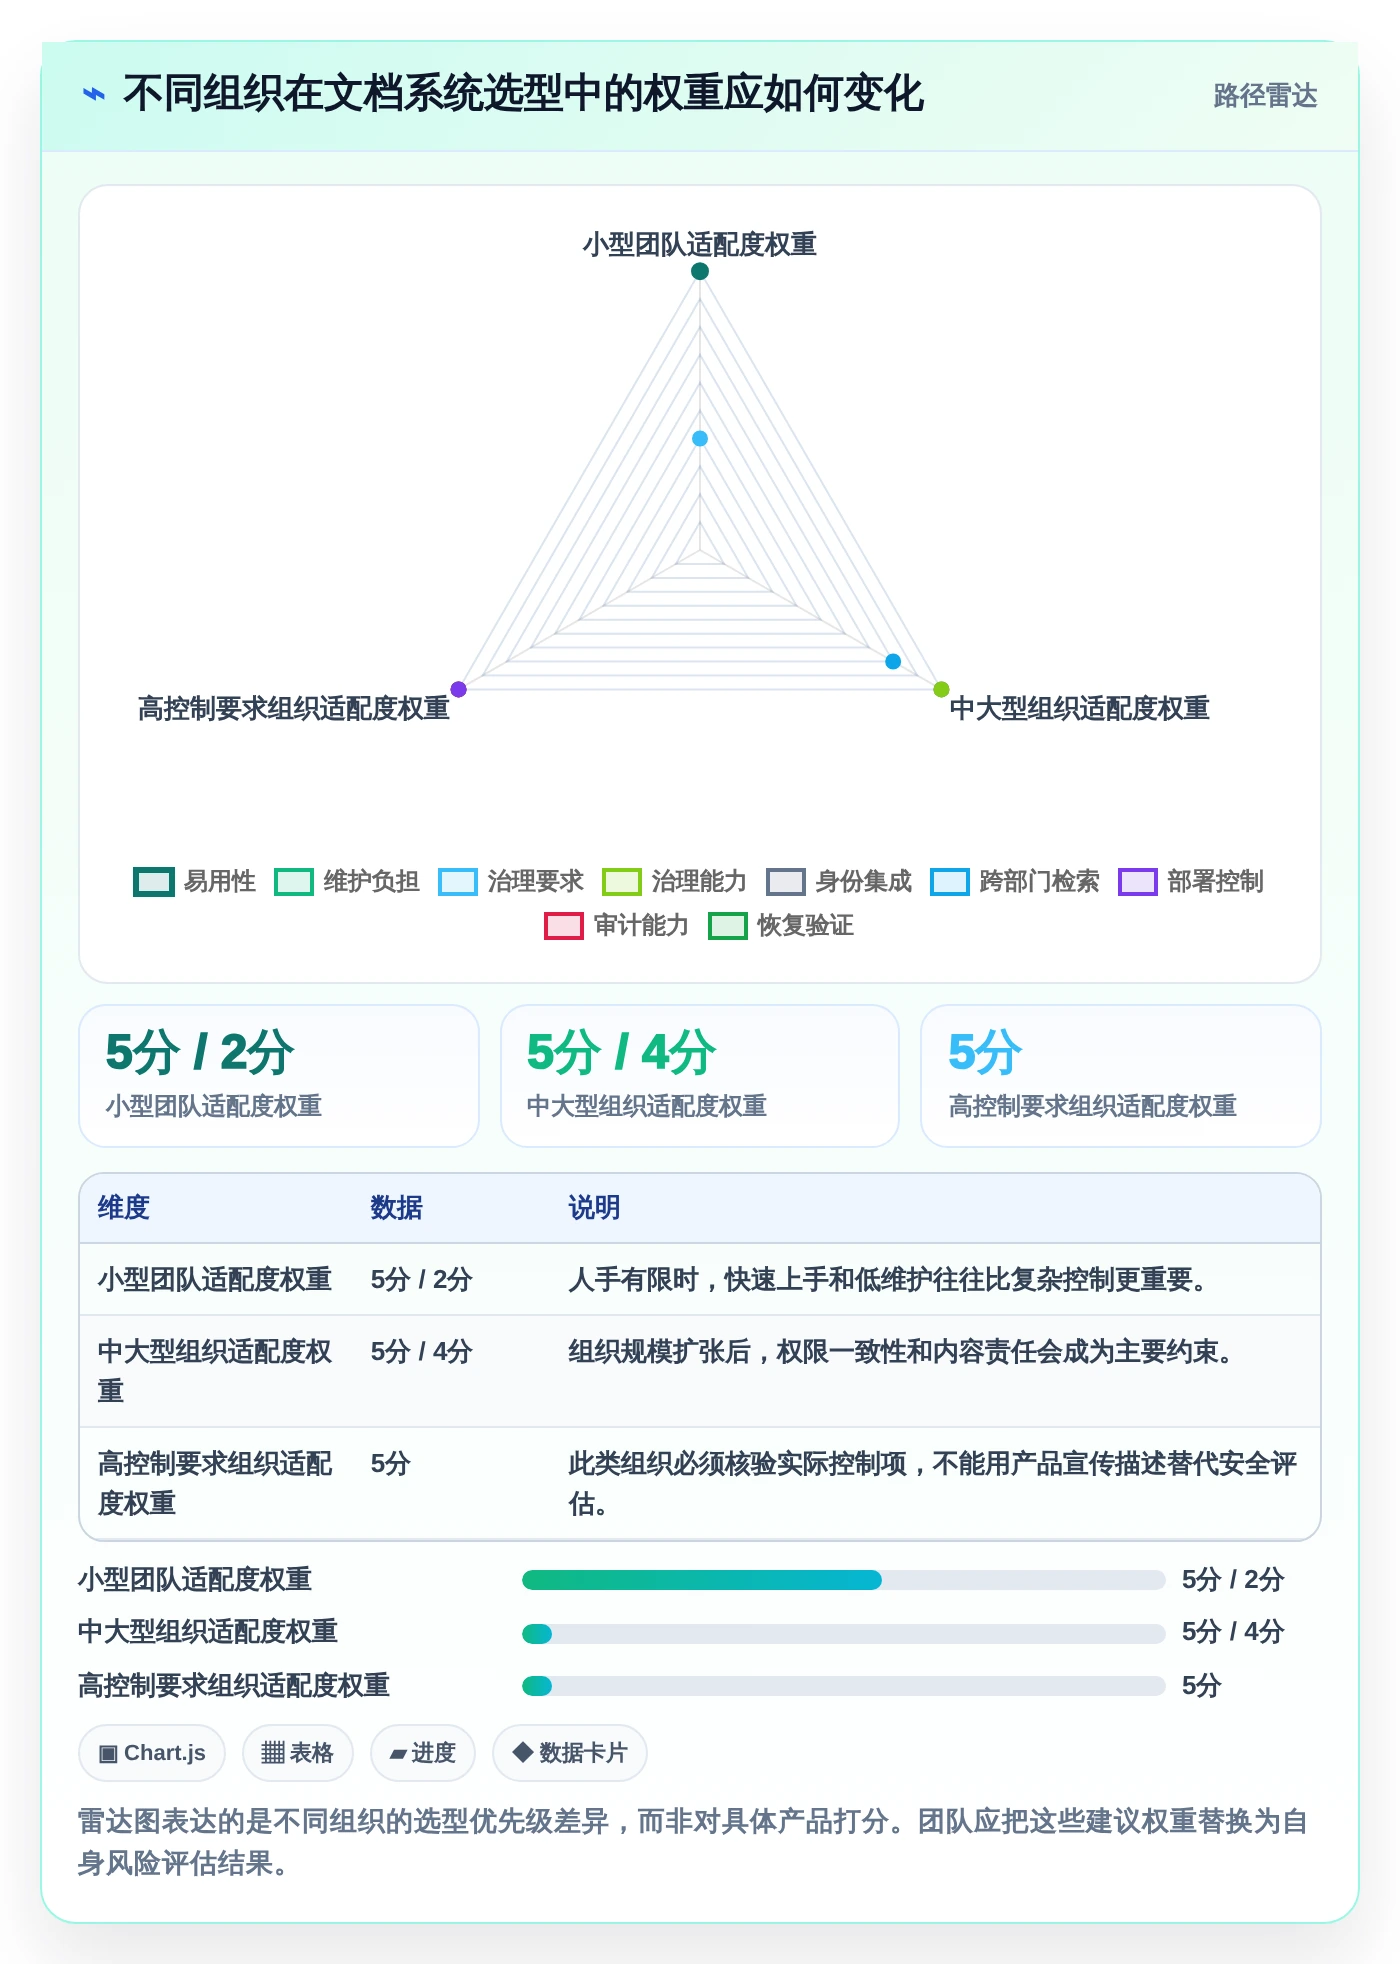
Task: Click the 高控制要求组织适配度权重 progress bar
Action: (x=844, y=1686)
